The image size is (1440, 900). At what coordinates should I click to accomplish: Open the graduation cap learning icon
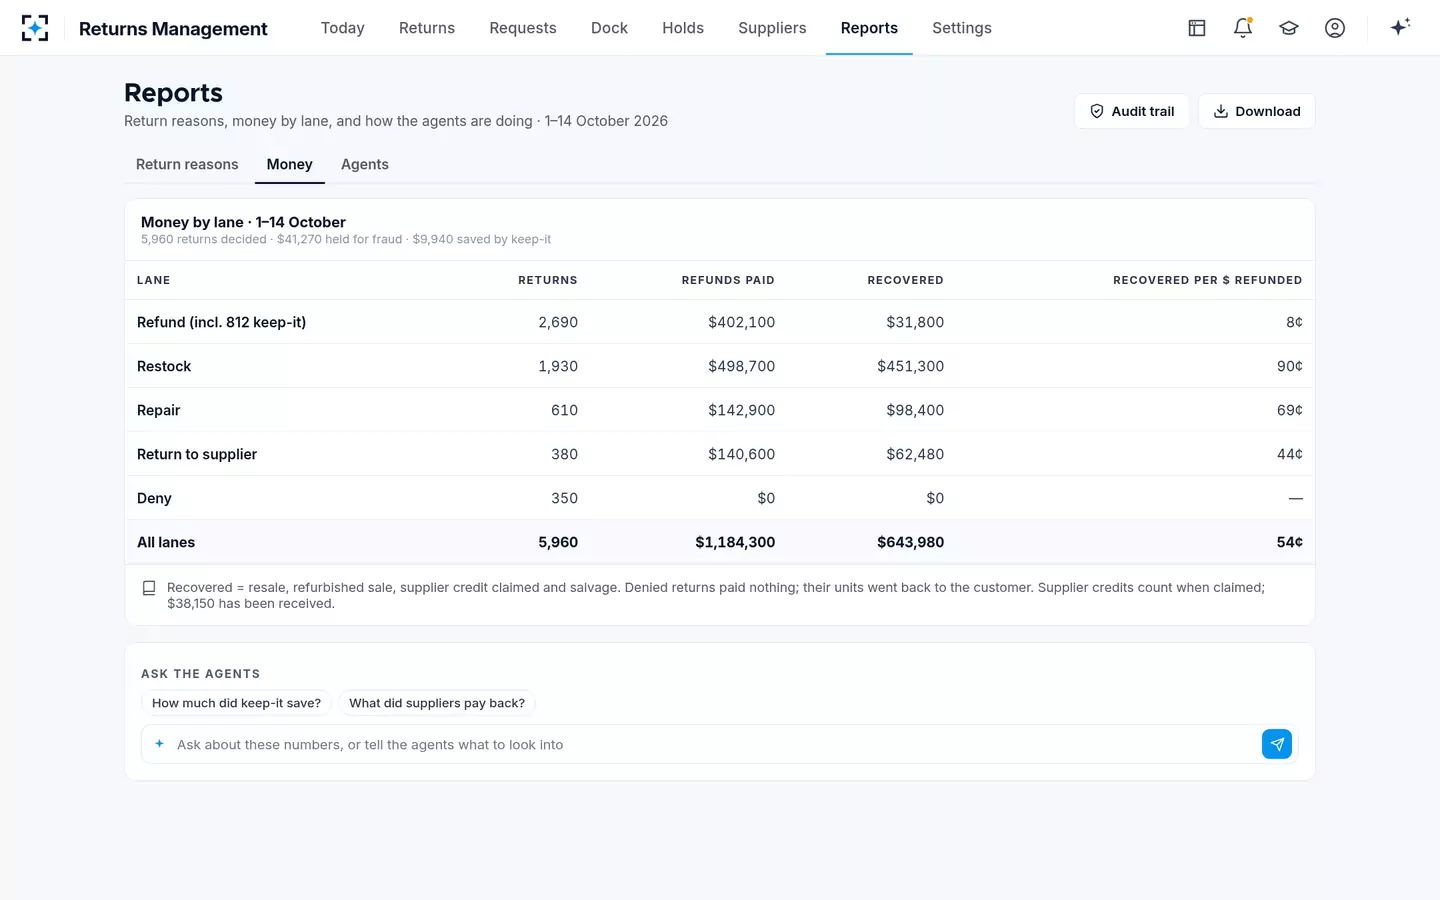1289,28
